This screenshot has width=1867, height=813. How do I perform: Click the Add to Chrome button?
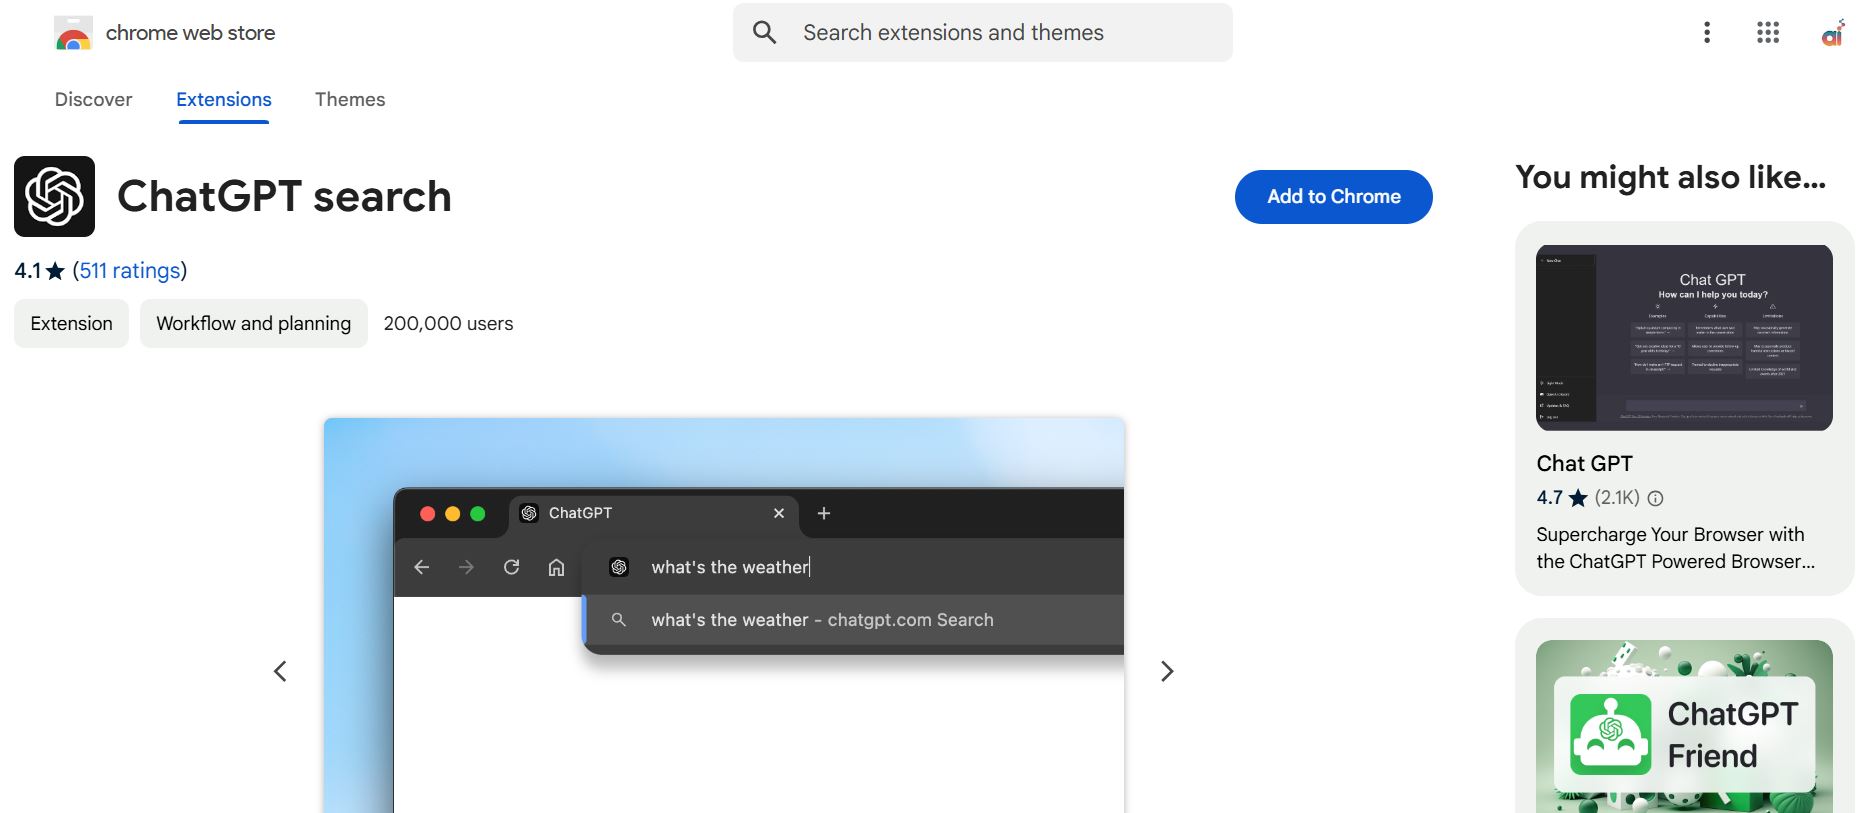(x=1334, y=197)
